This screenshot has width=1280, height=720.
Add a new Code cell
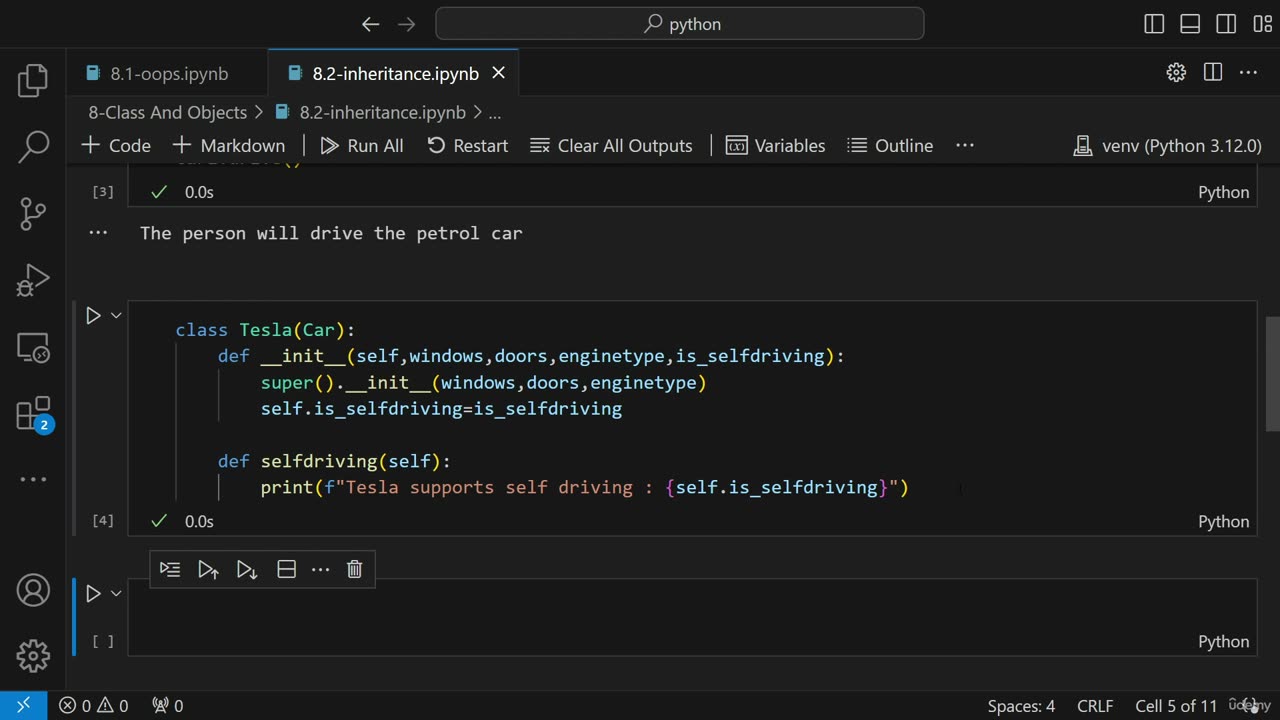coord(116,146)
